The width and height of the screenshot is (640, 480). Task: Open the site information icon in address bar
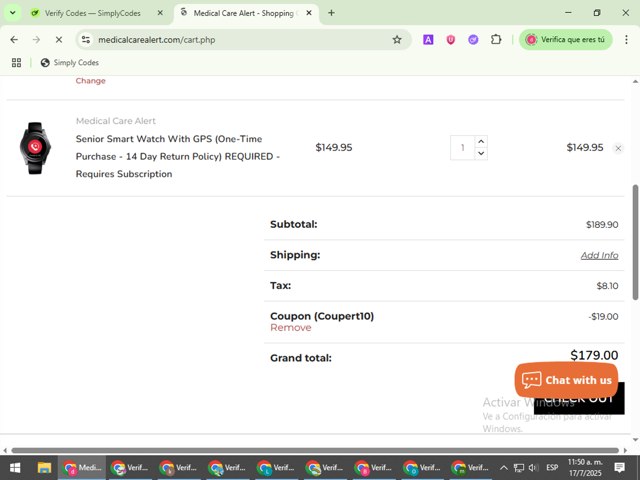coord(86,40)
